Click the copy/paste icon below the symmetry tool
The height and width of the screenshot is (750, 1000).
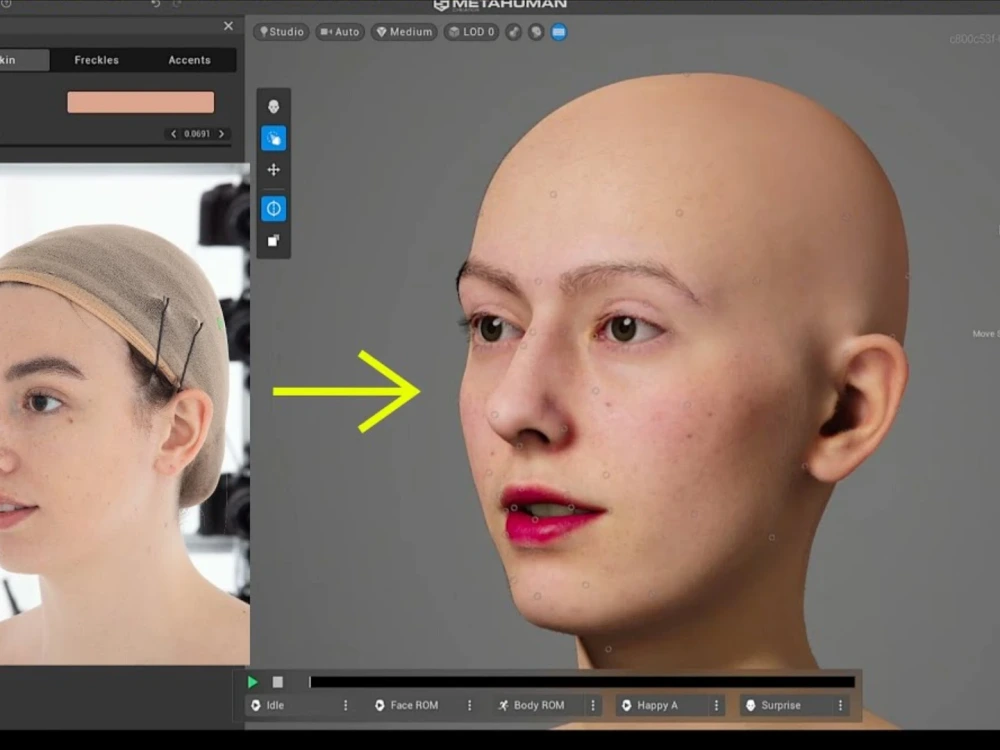pos(272,240)
